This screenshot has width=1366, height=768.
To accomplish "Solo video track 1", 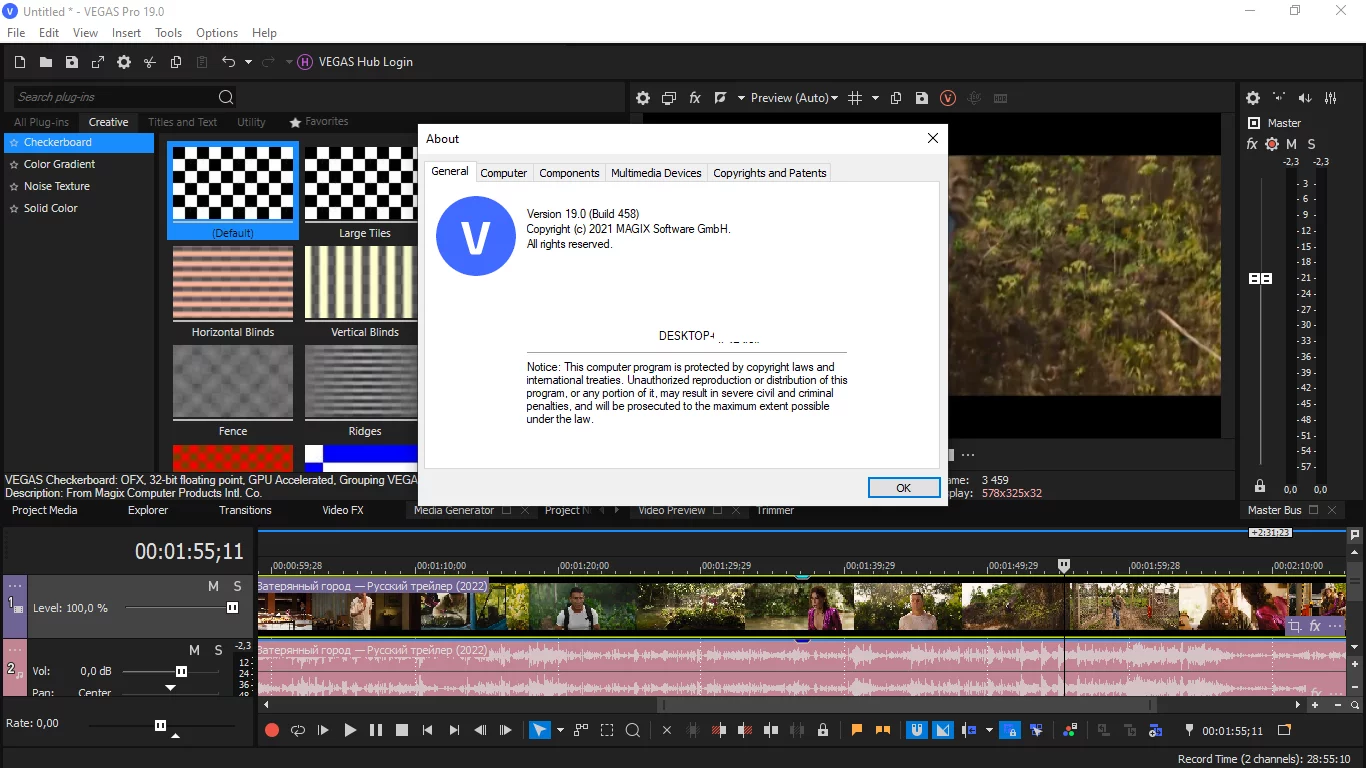I will 237,586.
